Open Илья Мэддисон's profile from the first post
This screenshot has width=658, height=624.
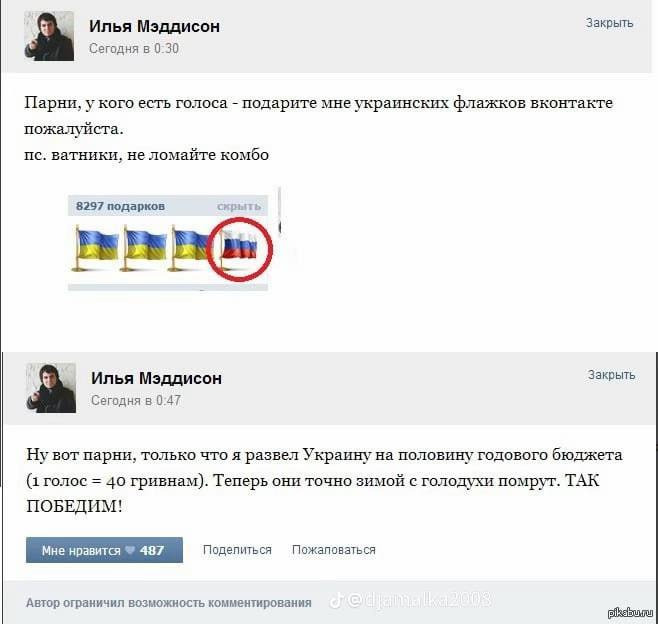point(154,26)
